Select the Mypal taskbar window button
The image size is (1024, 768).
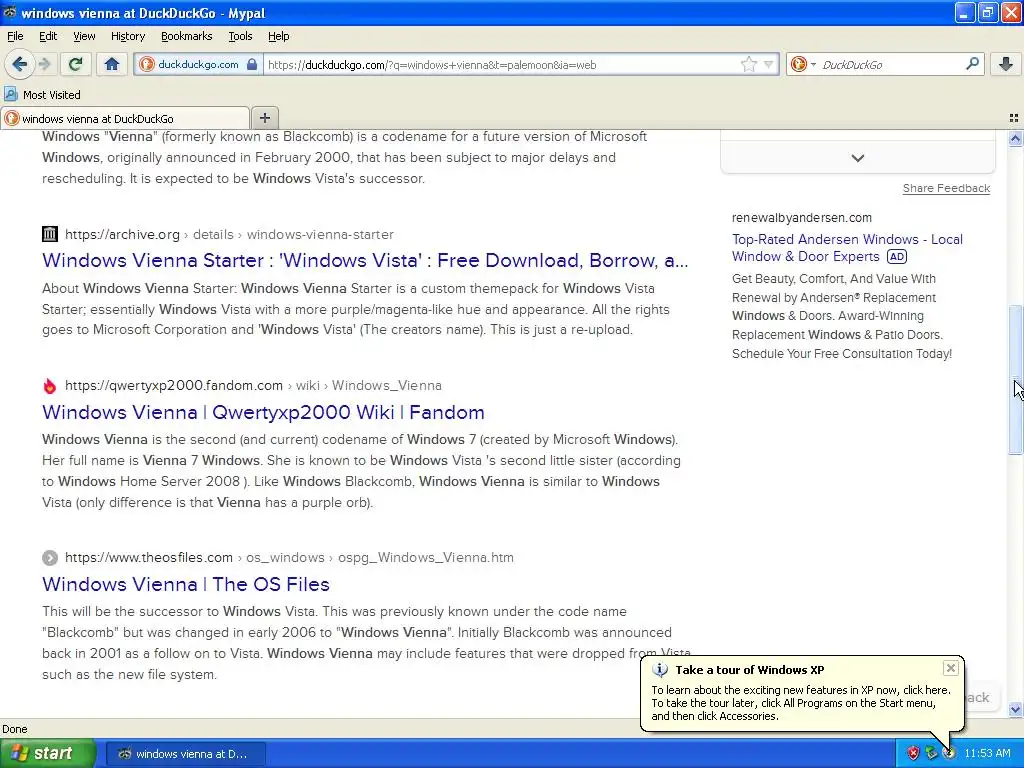tap(185, 754)
